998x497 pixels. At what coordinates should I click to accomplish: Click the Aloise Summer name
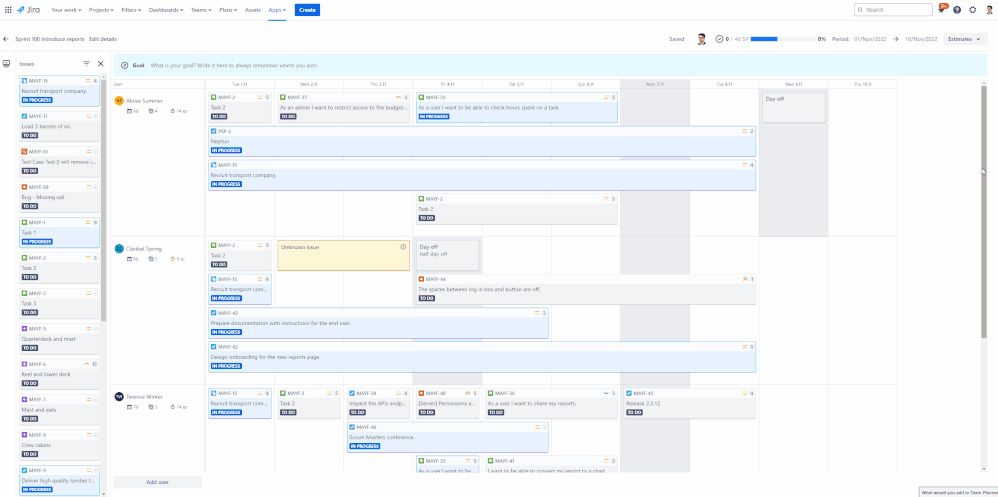pyautogui.click(x=144, y=101)
